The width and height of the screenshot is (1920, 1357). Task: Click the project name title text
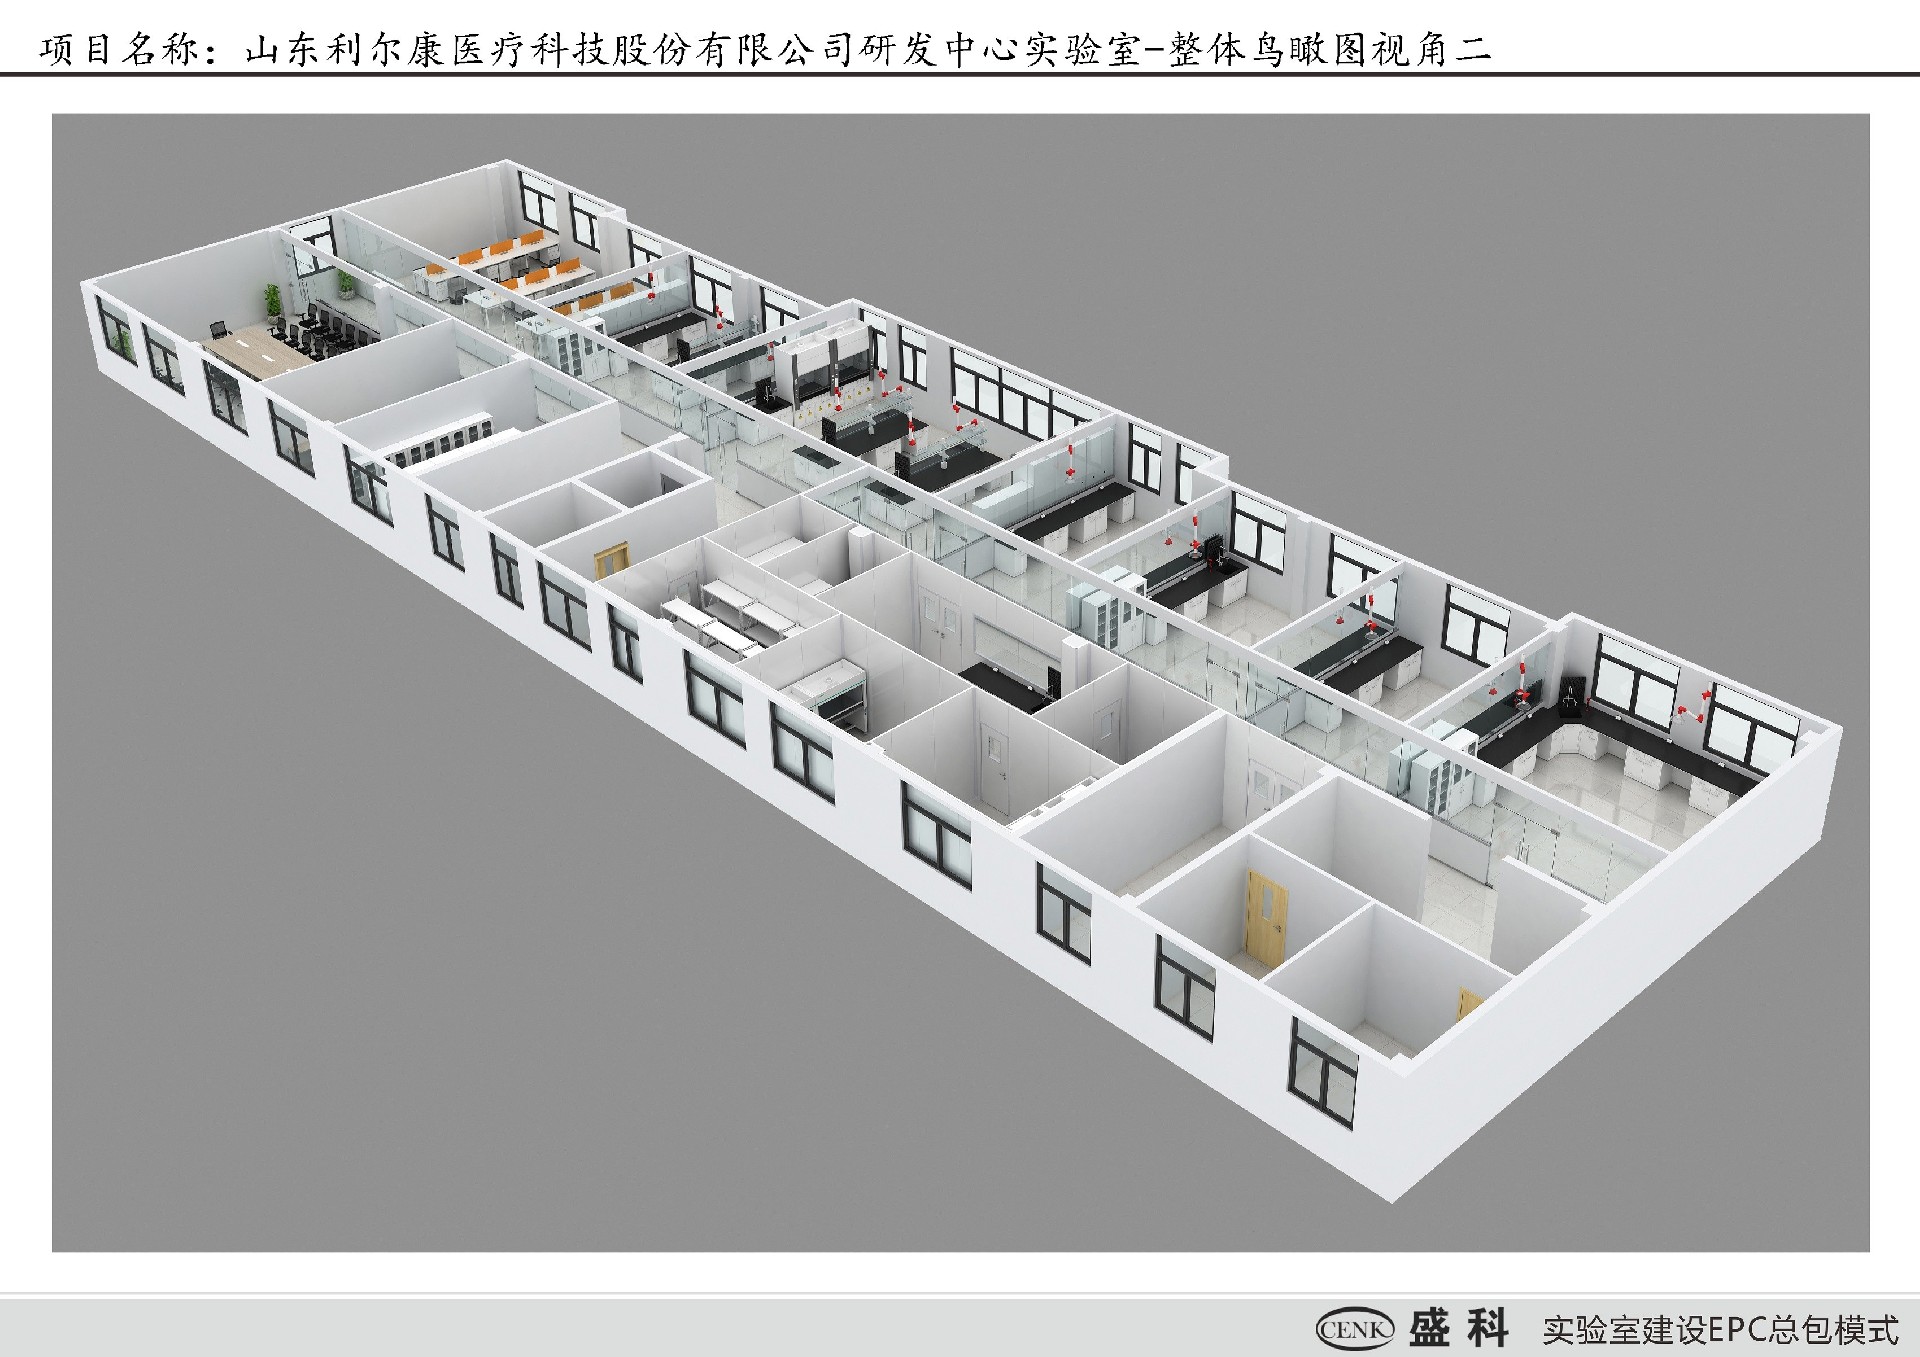(766, 49)
